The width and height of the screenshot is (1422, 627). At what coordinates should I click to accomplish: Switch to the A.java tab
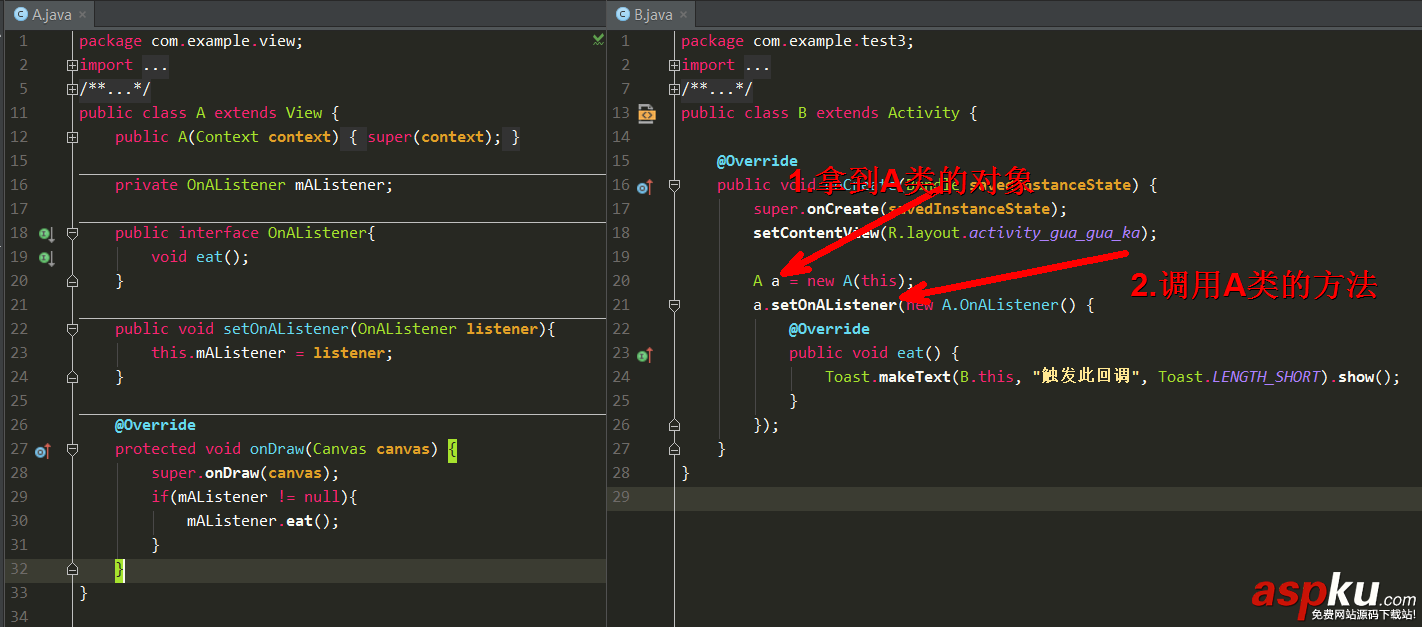coord(49,15)
